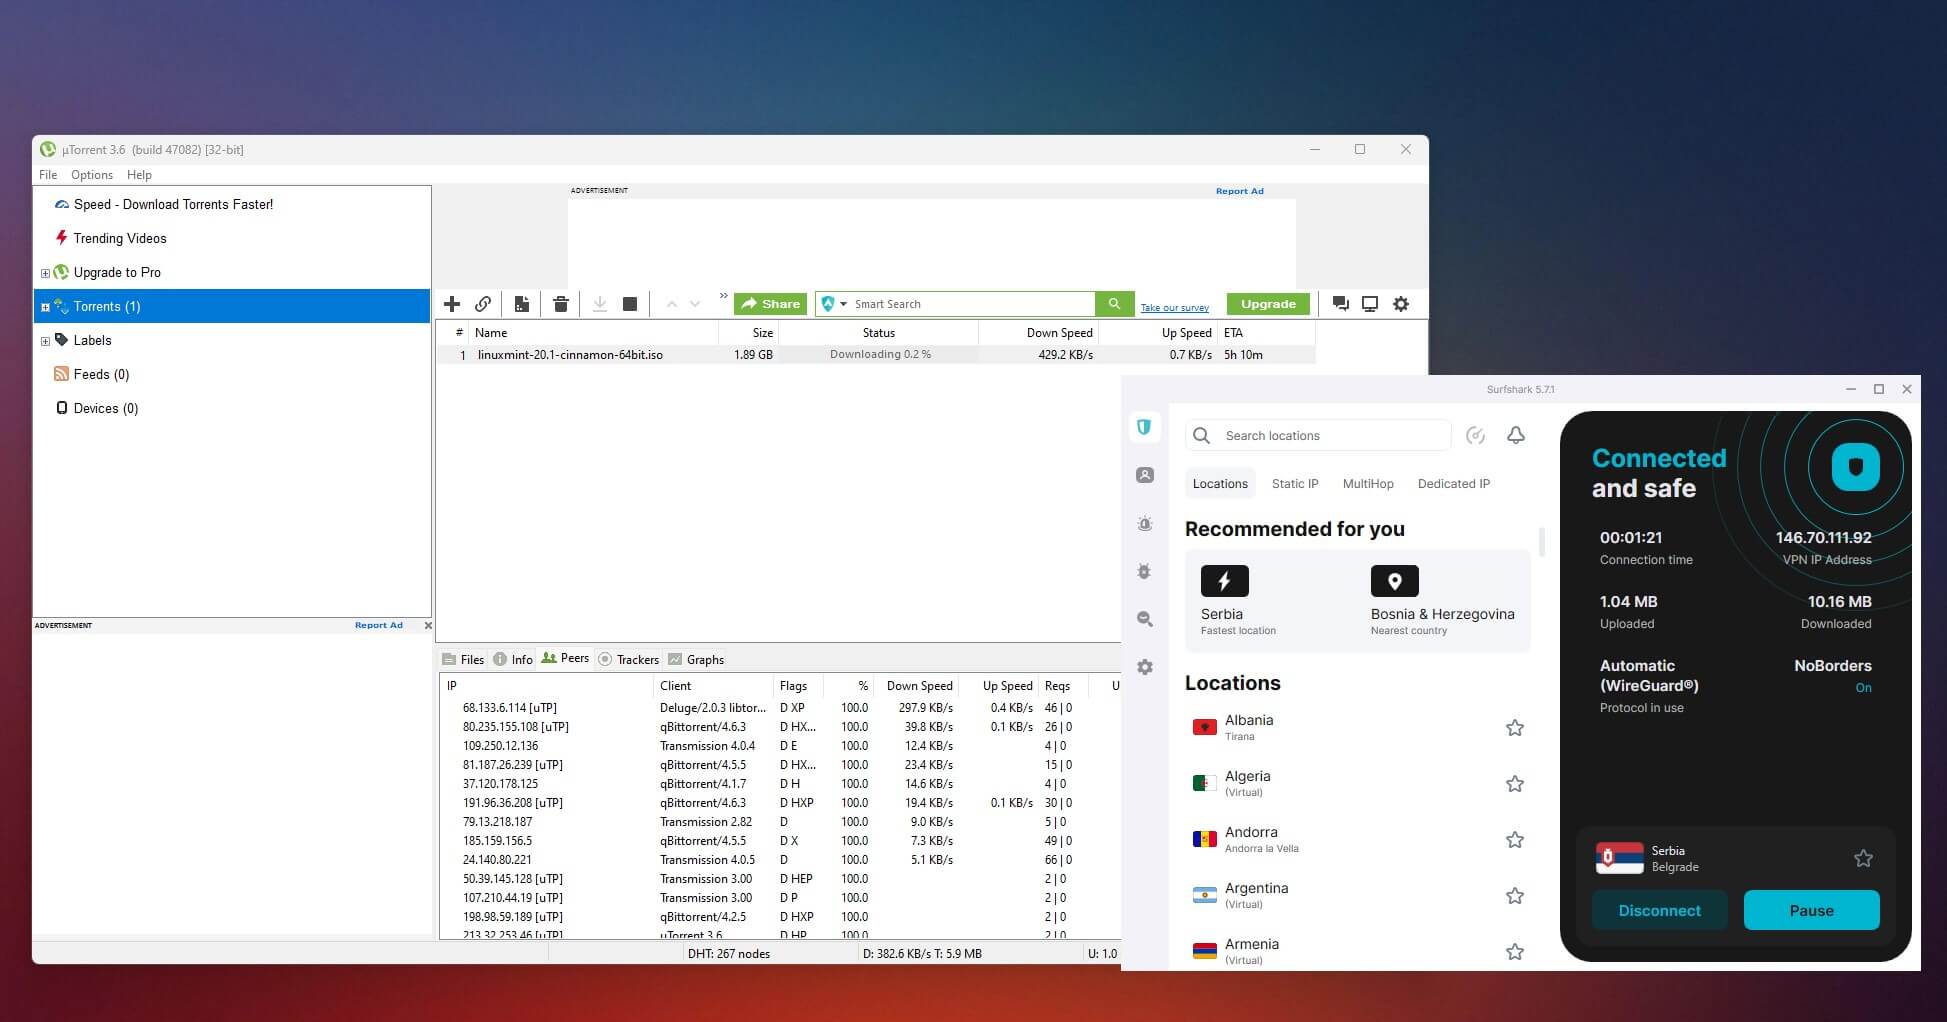Open Surfshark Search magnifier sidebar icon
The width and height of the screenshot is (1947, 1022).
click(1145, 619)
